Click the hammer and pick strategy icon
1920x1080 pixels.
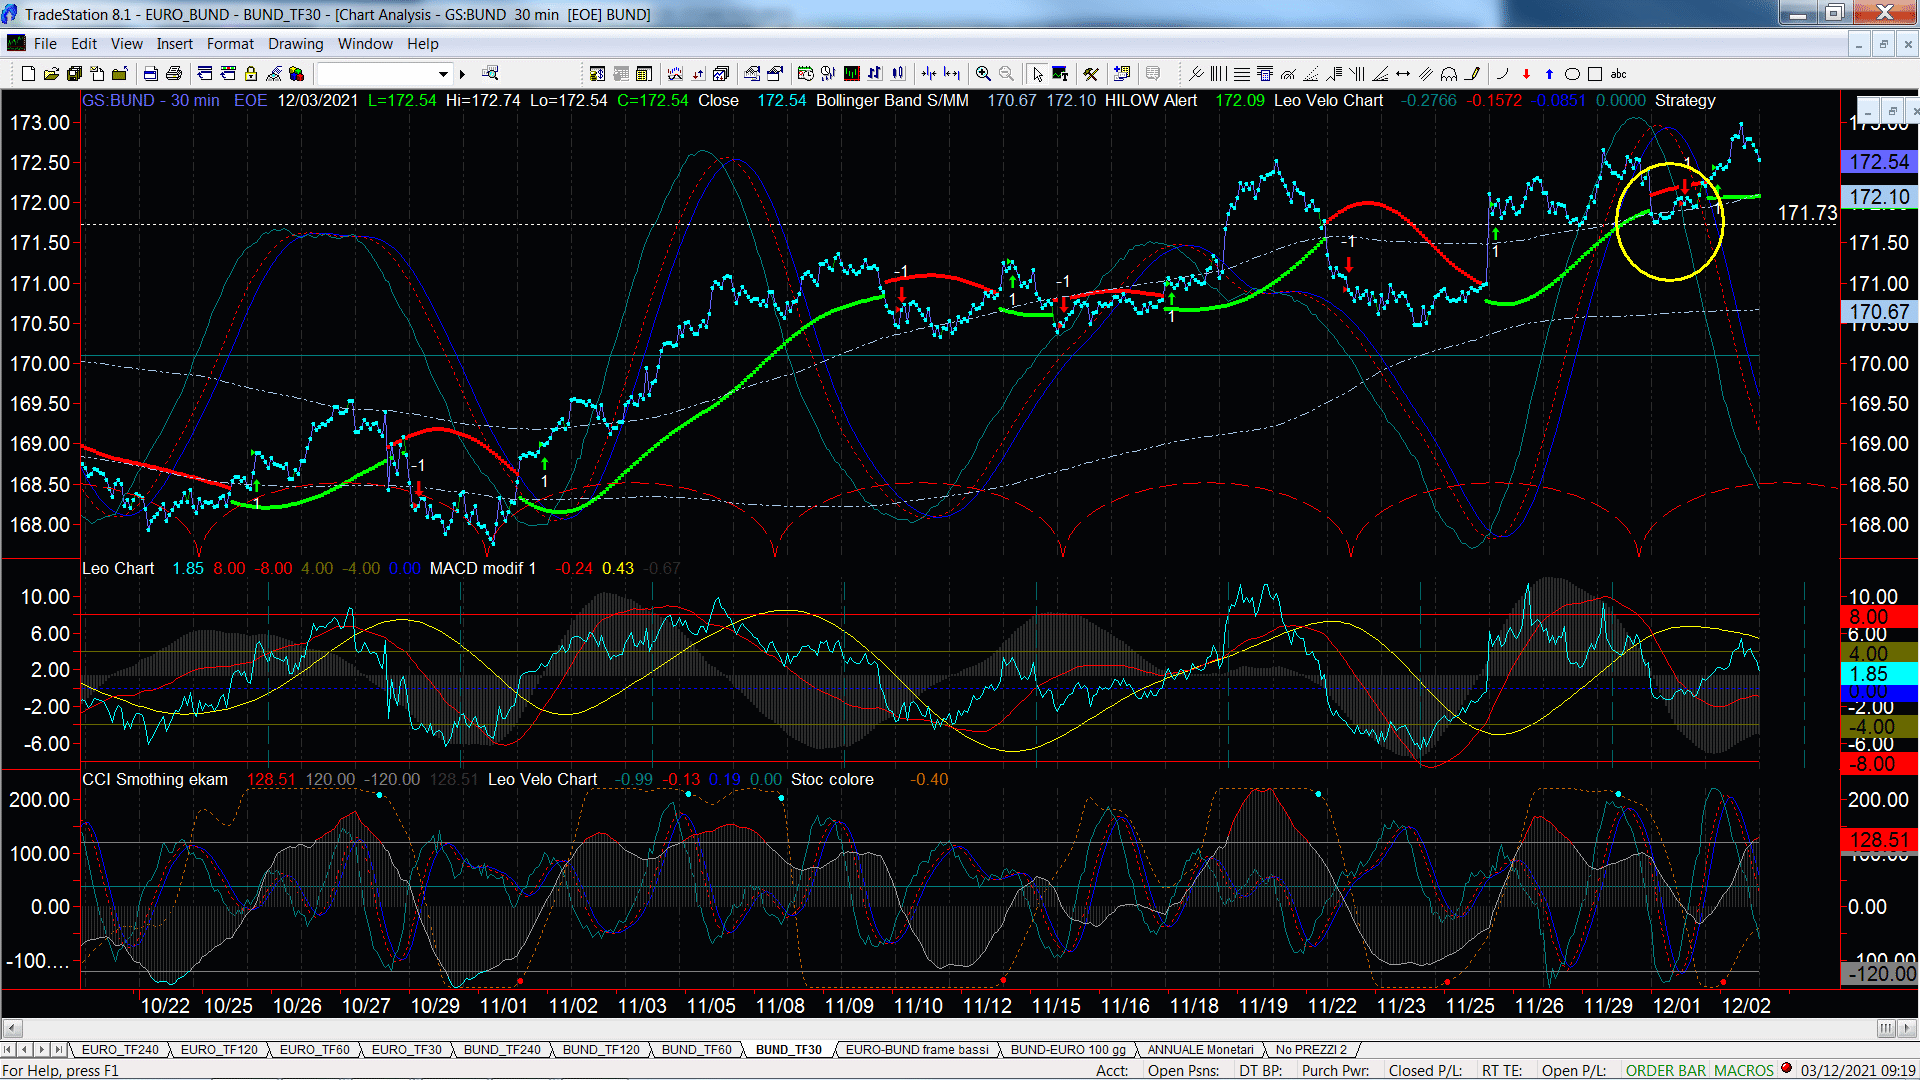(x=1091, y=74)
